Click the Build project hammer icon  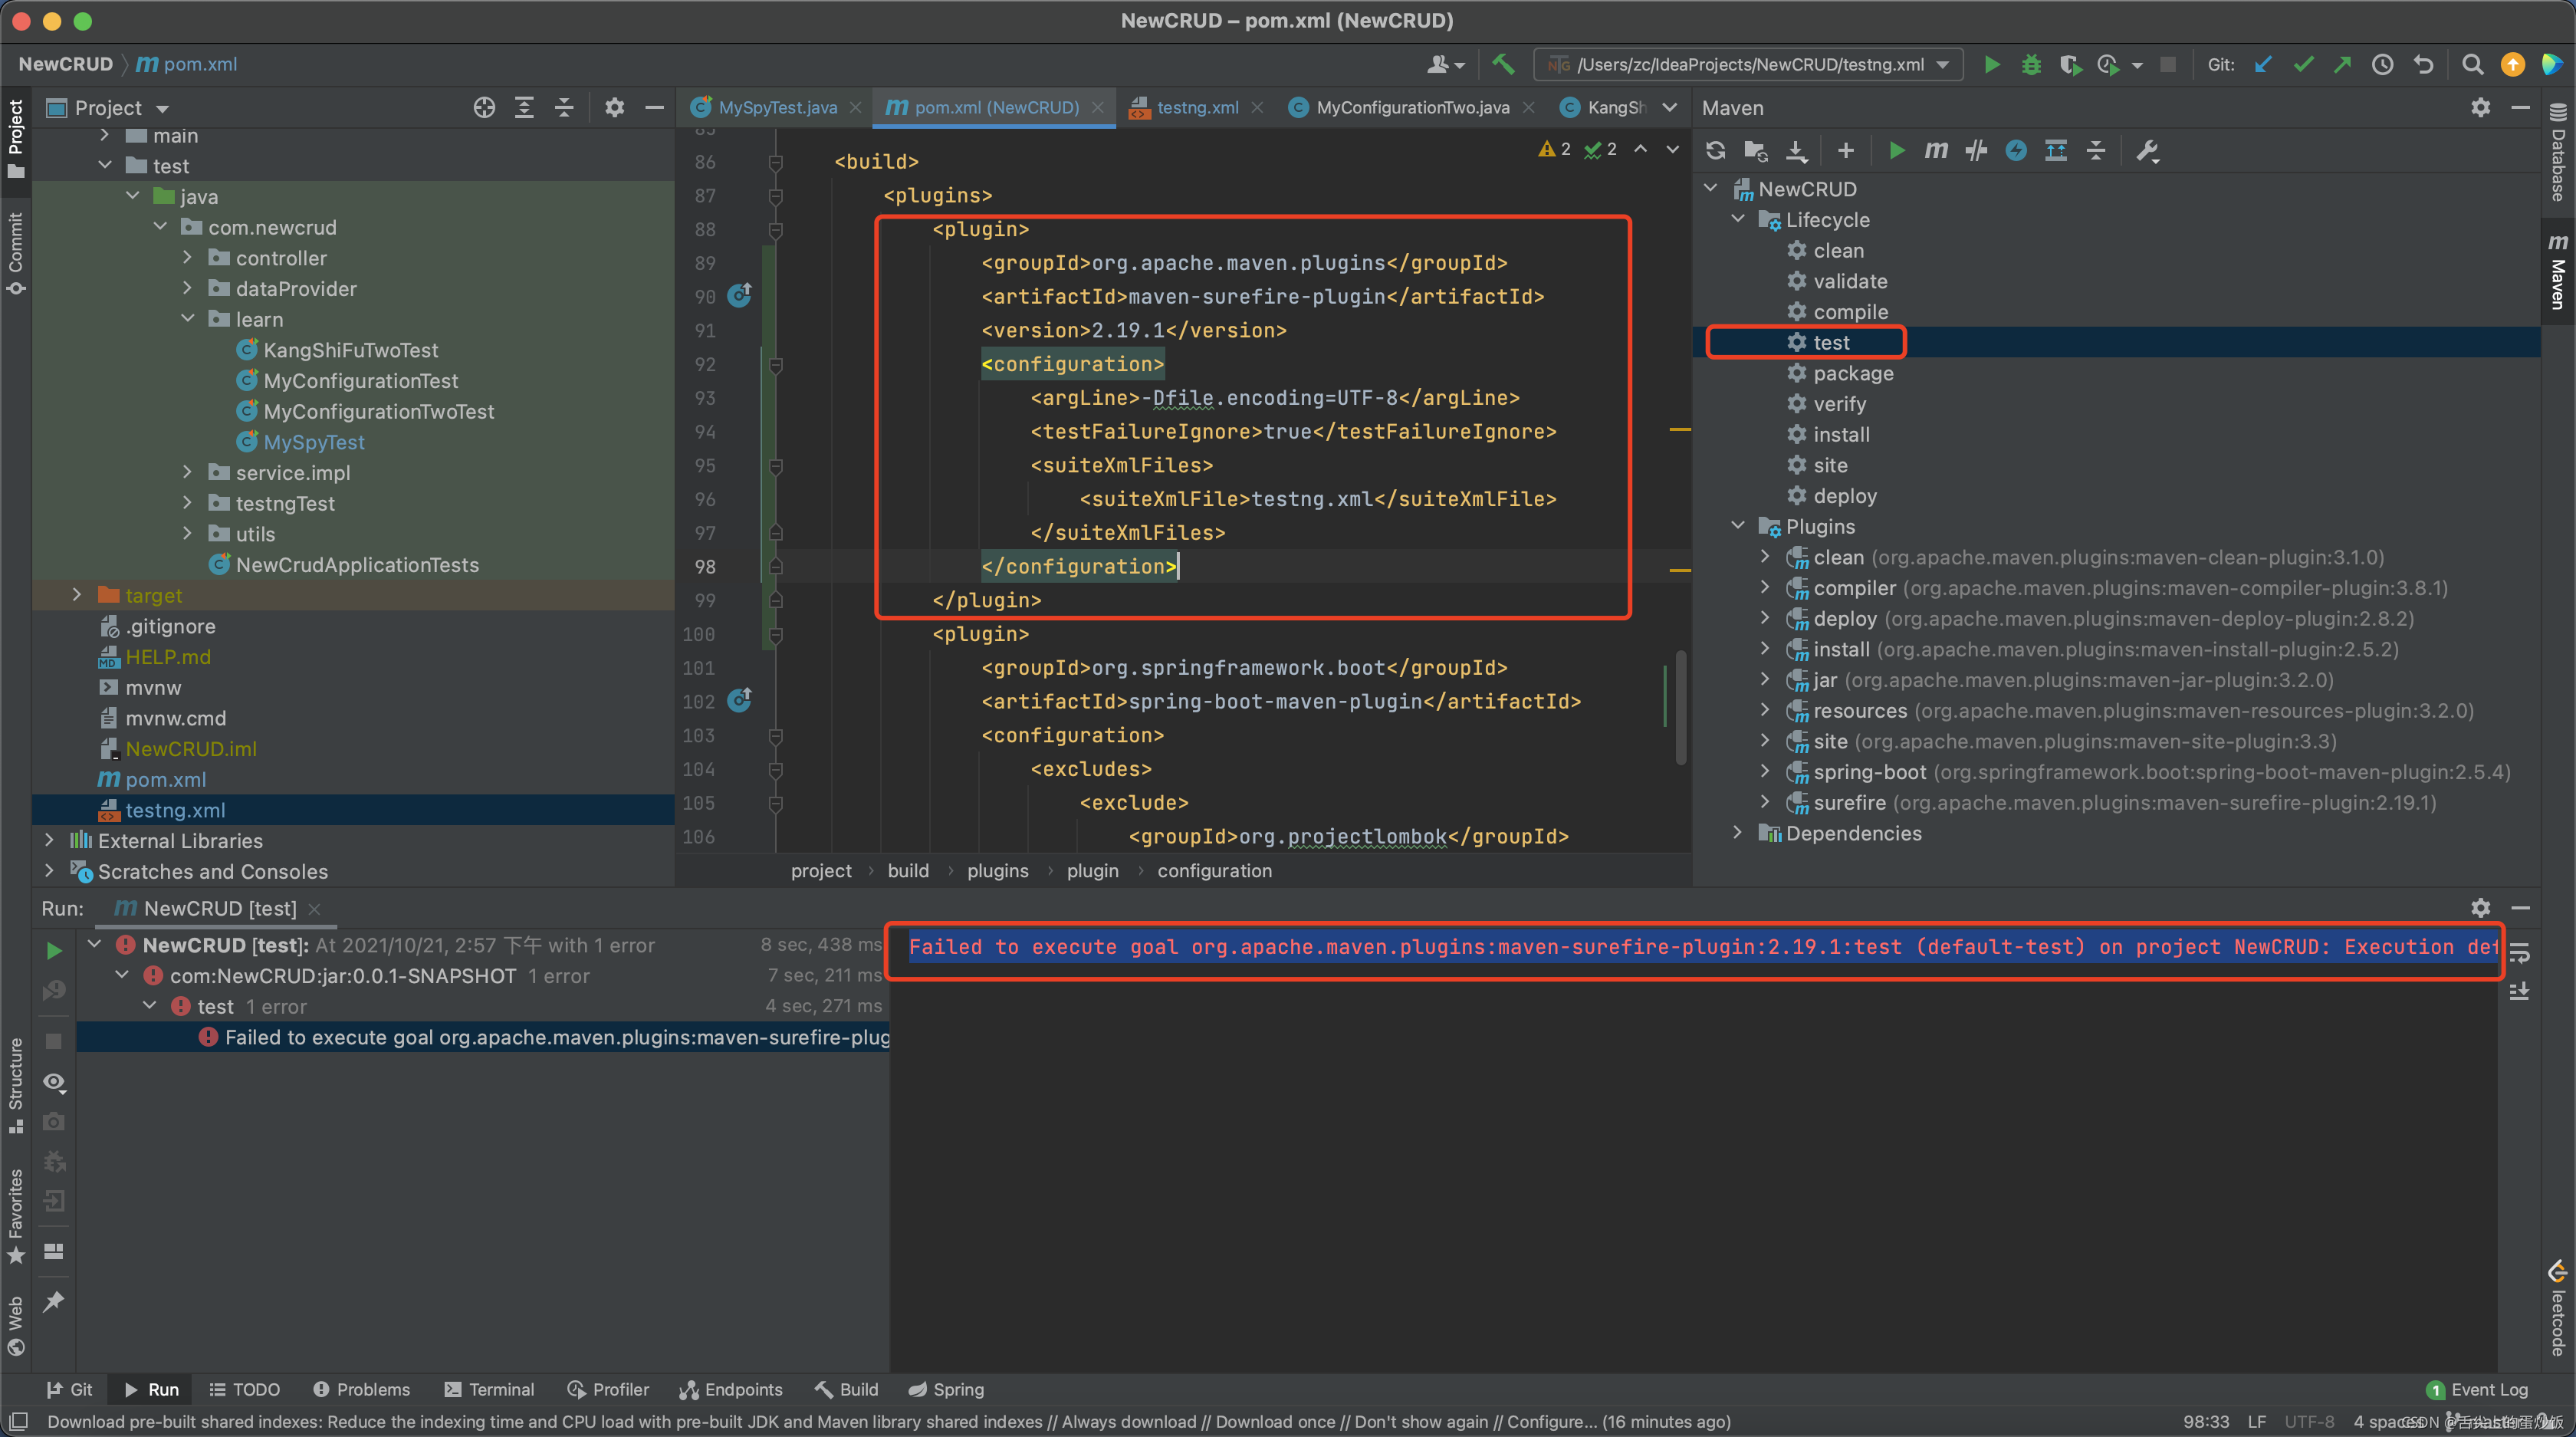click(x=1503, y=64)
